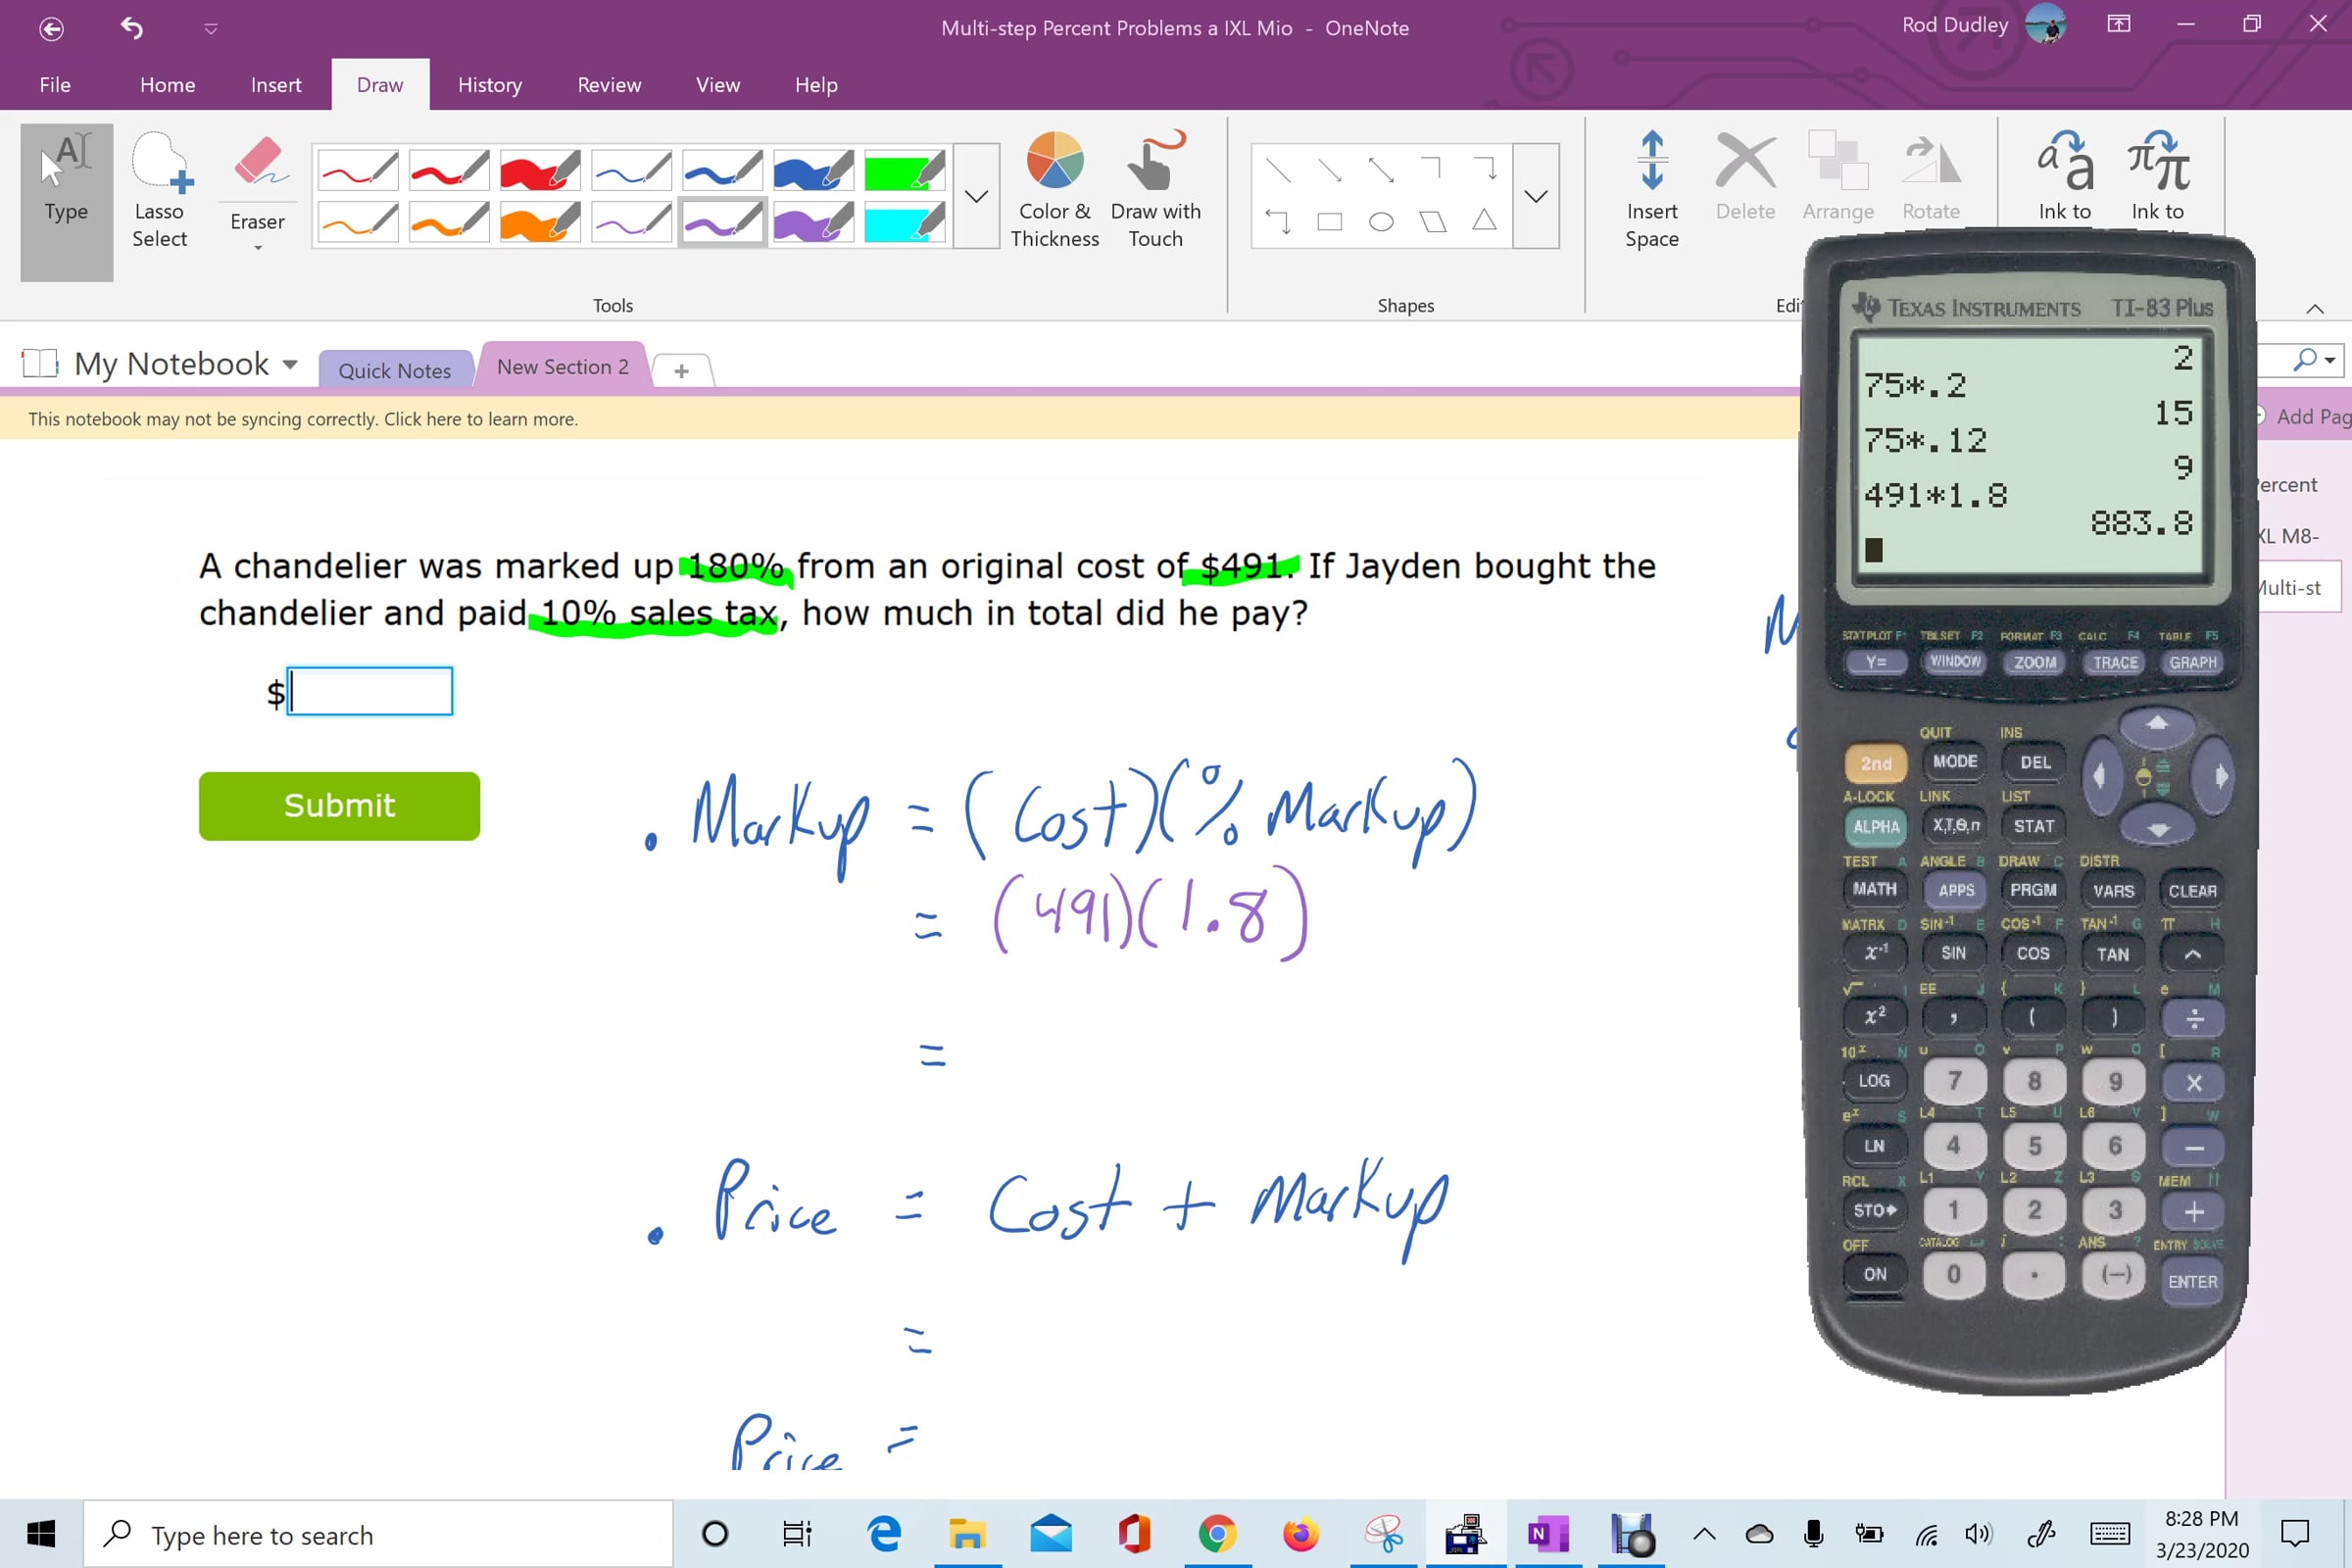Expand the shapes gallery dropdown
Image resolution: width=2352 pixels, height=1568 pixels.
point(1535,196)
